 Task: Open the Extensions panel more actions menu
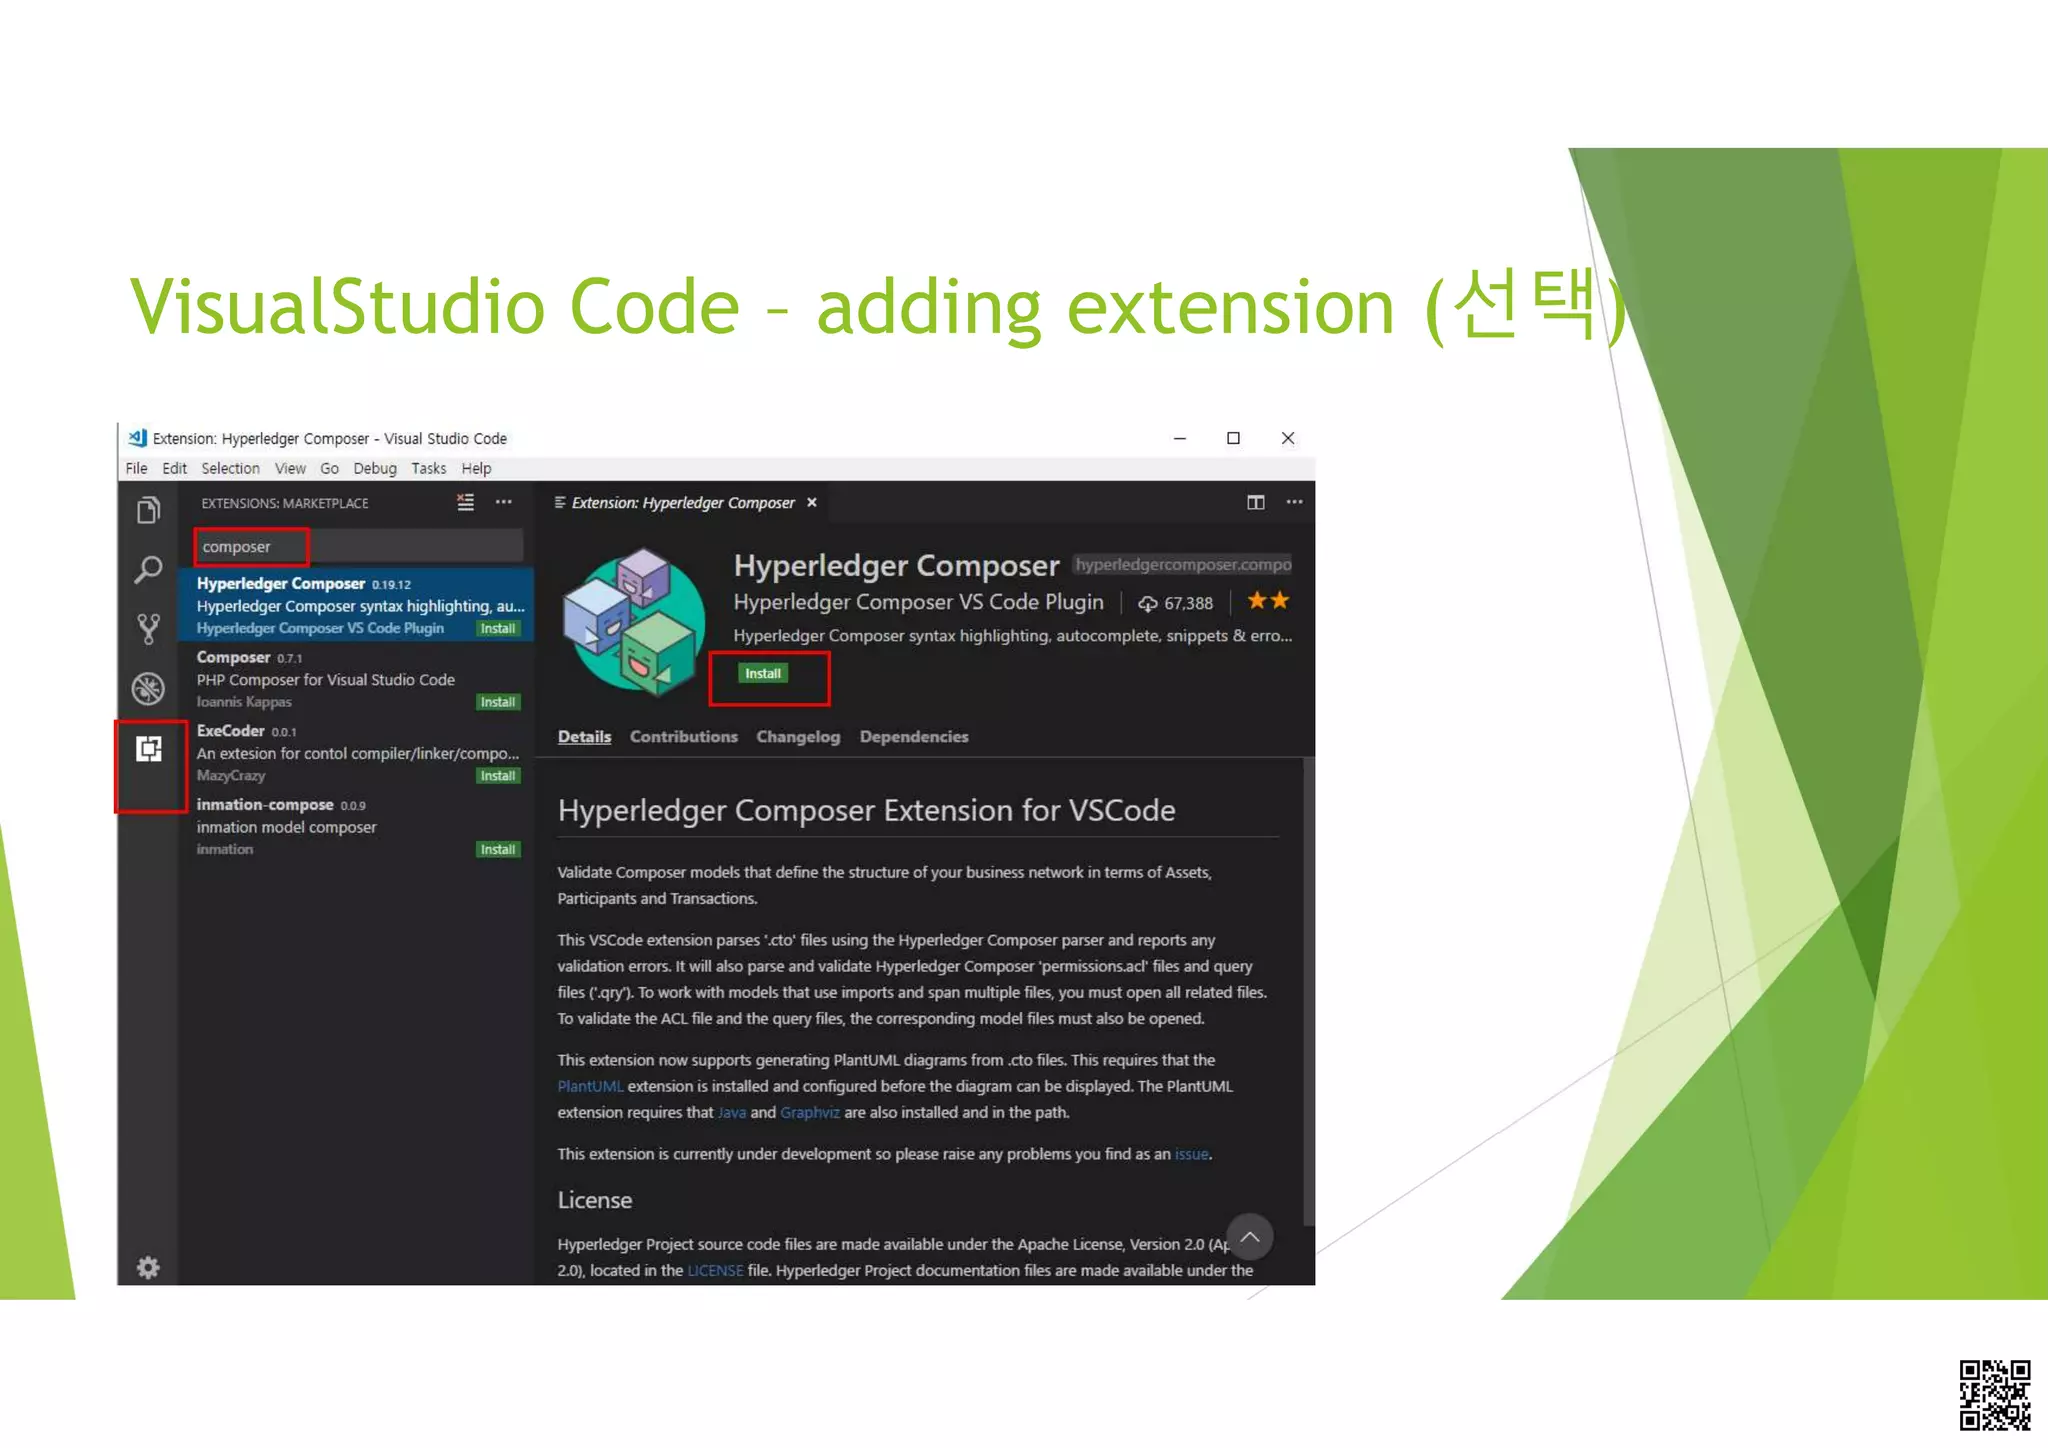click(504, 502)
